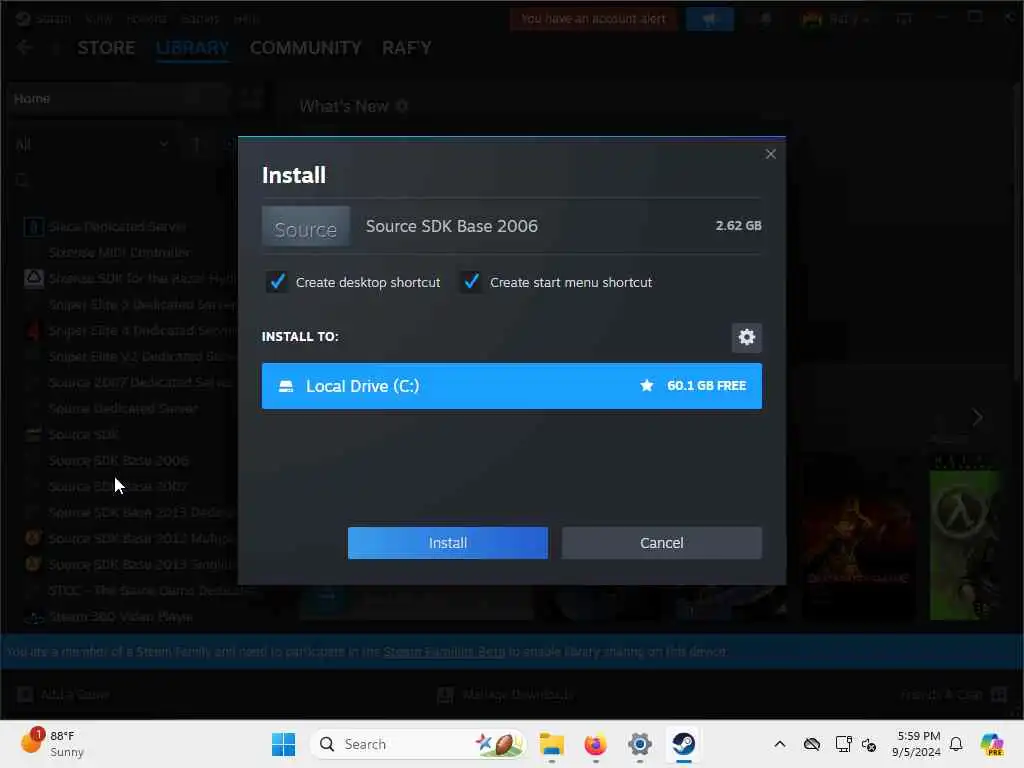
Task: Uncheck Create start menu shortcut
Action: (x=471, y=282)
